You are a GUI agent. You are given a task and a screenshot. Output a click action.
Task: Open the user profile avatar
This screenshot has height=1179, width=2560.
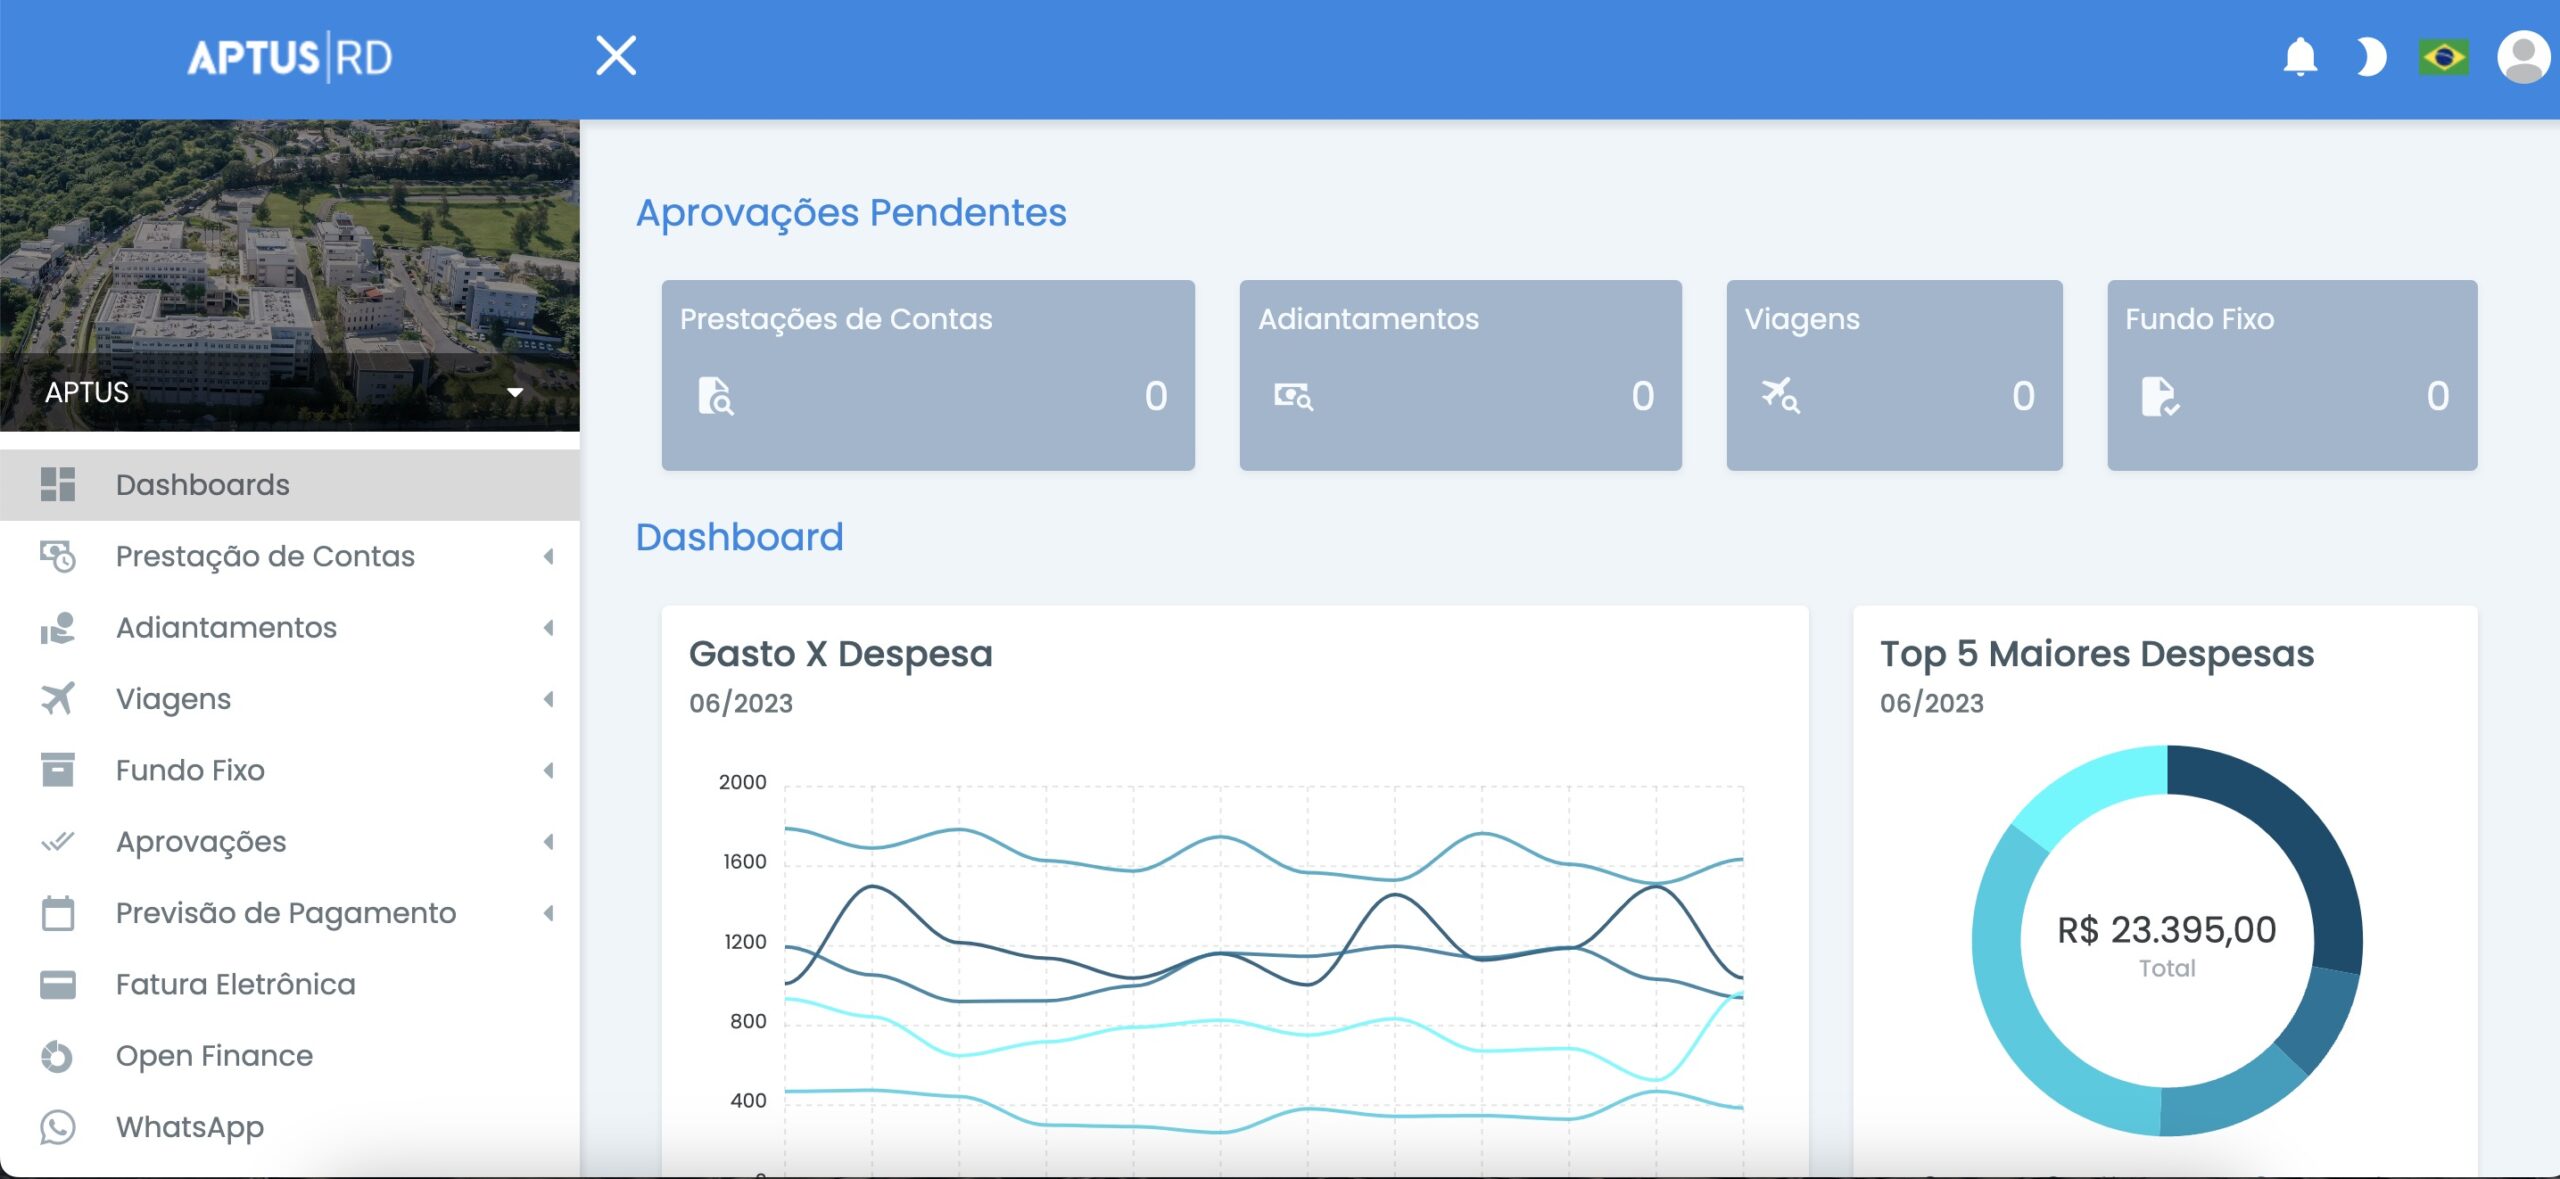2522,57
